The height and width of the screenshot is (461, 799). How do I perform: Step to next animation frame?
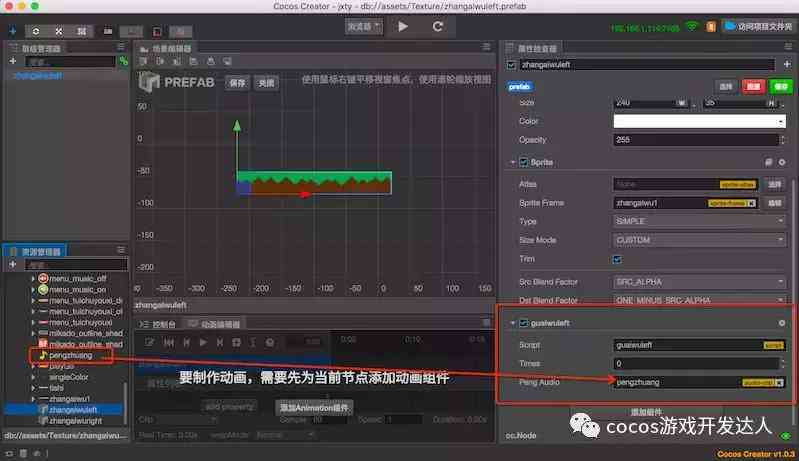(x=220, y=343)
